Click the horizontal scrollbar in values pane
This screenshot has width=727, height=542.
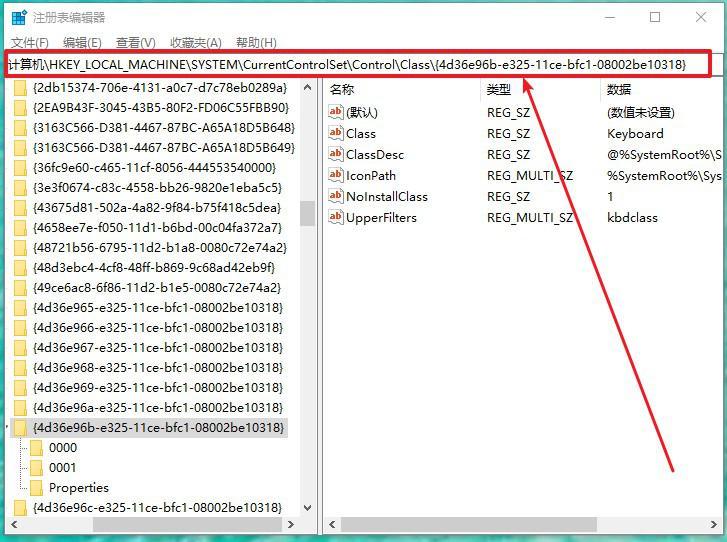pyautogui.click(x=500, y=525)
